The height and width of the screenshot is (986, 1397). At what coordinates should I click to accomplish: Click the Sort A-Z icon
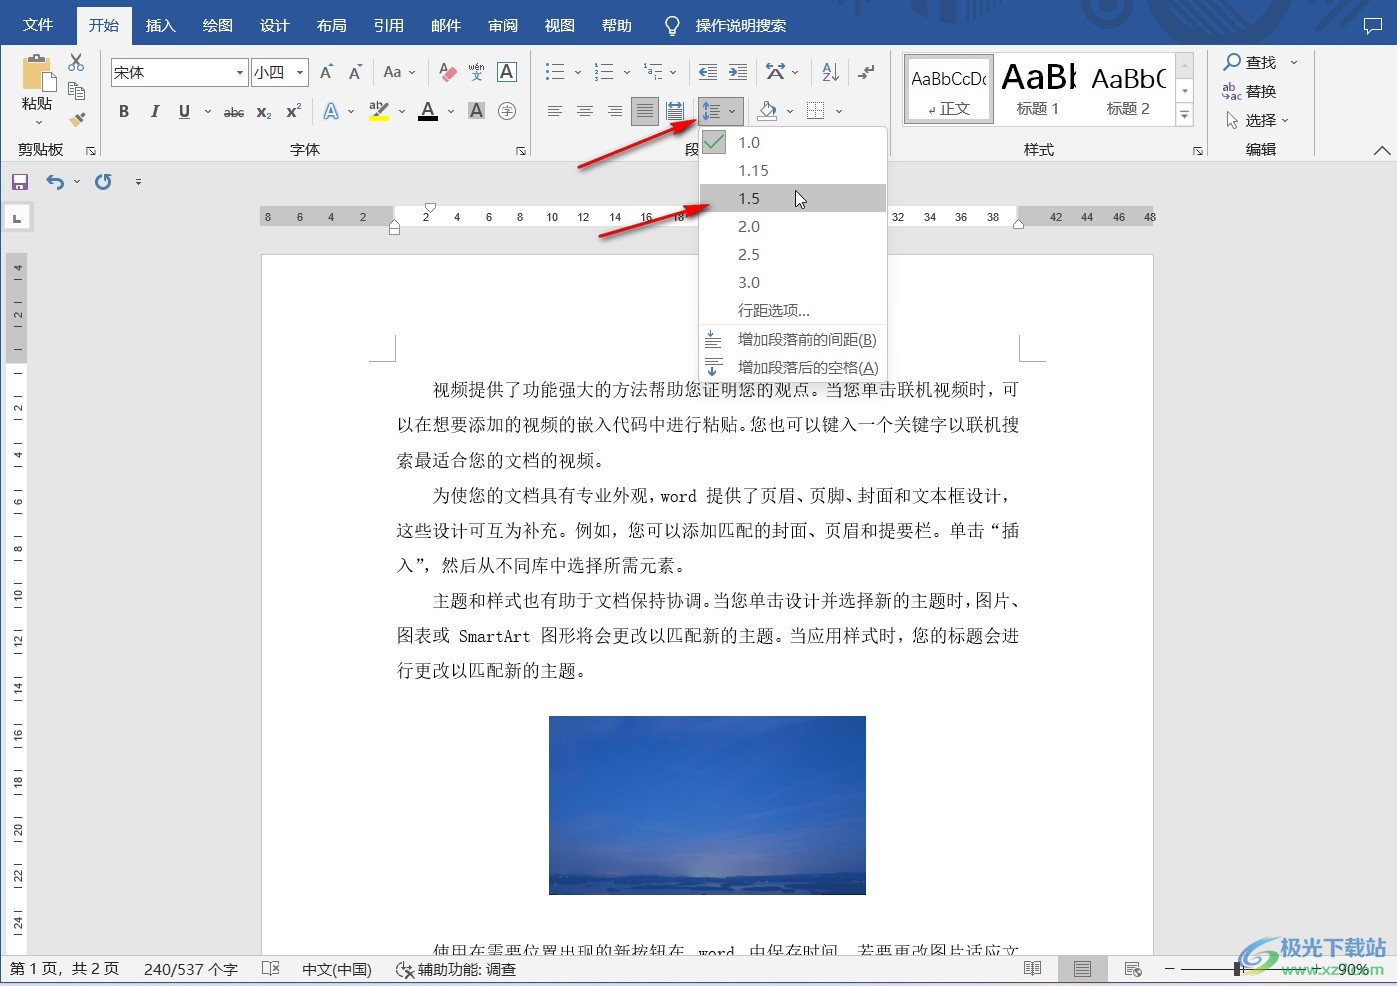point(830,72)
